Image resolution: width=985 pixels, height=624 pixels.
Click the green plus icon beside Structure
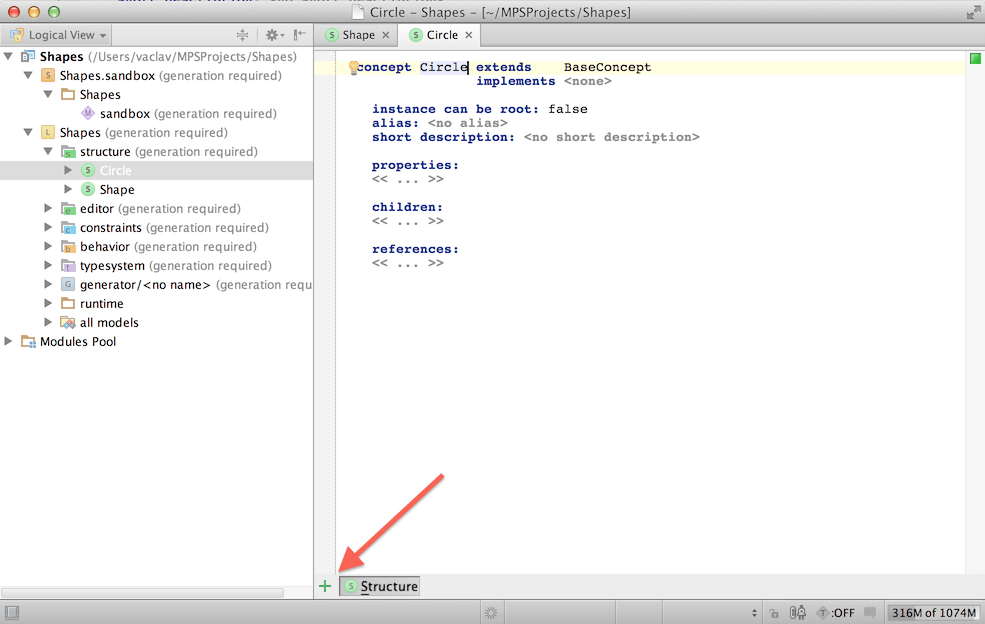pyautogui.click(x=325, y=586)
